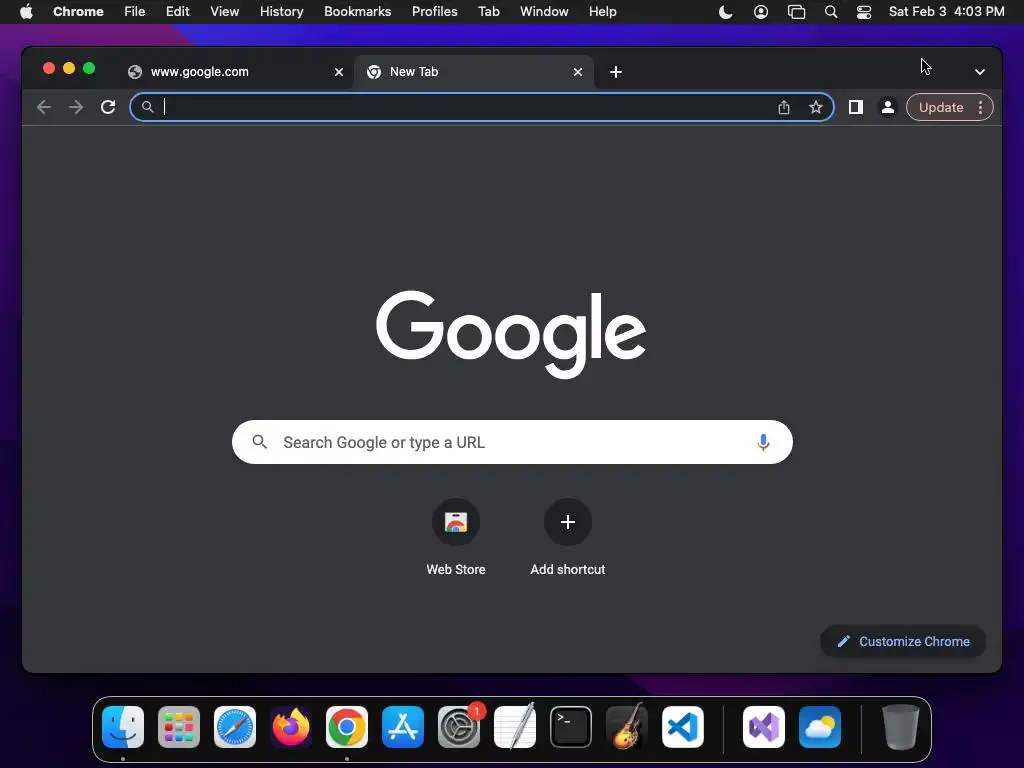Open Spotlight search in menu bar
1024x768 pixels.
coord(831,12)
